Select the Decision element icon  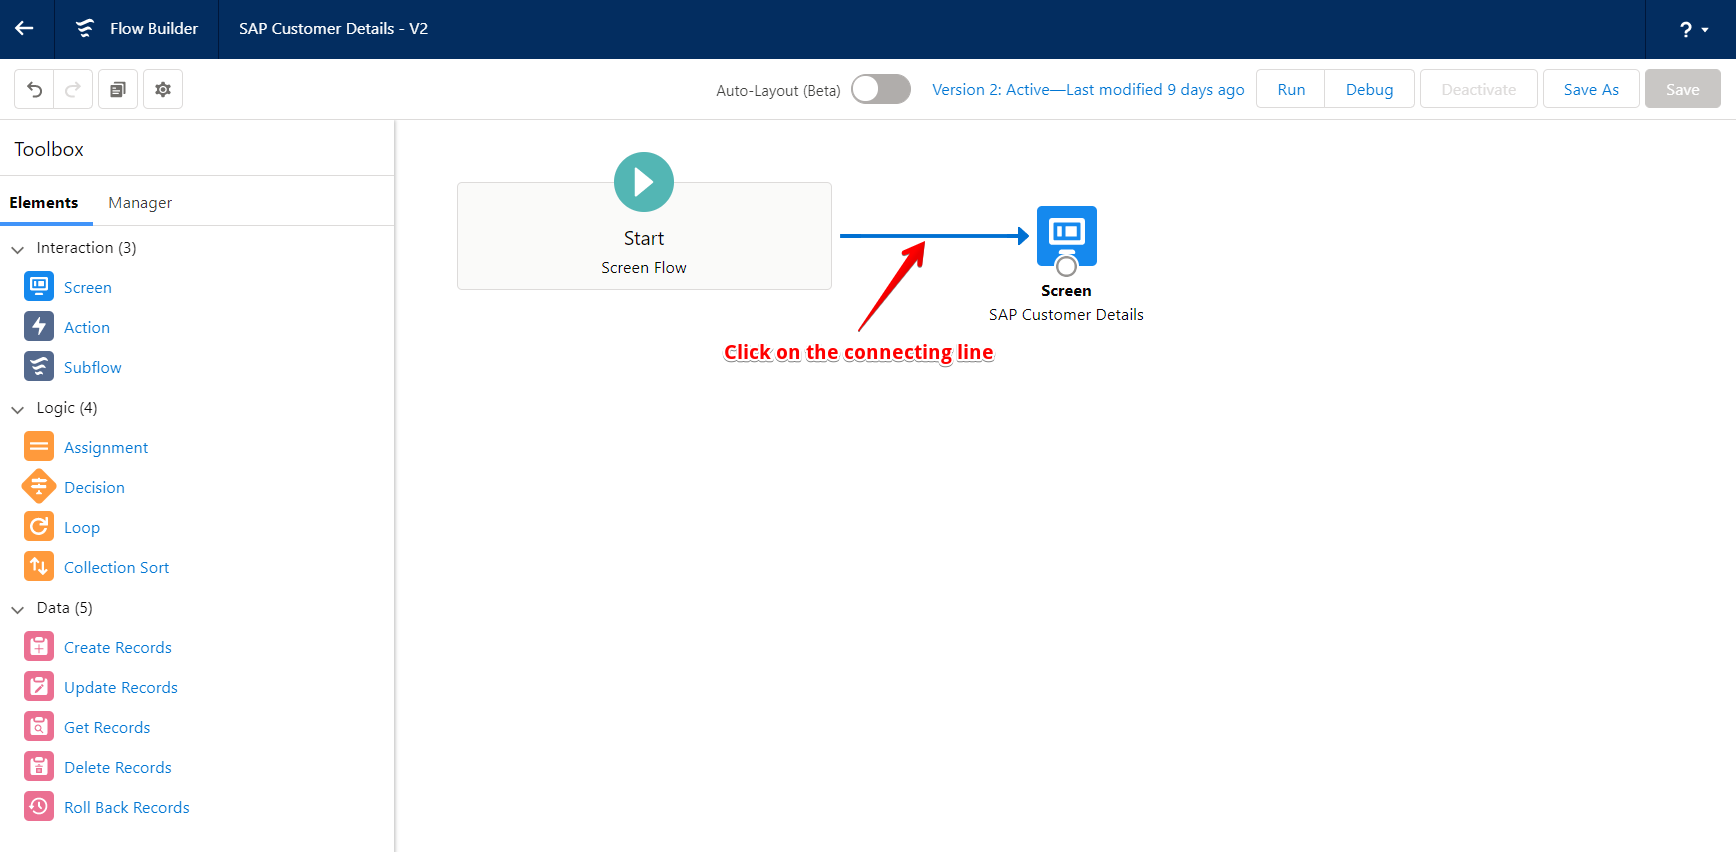39,487
